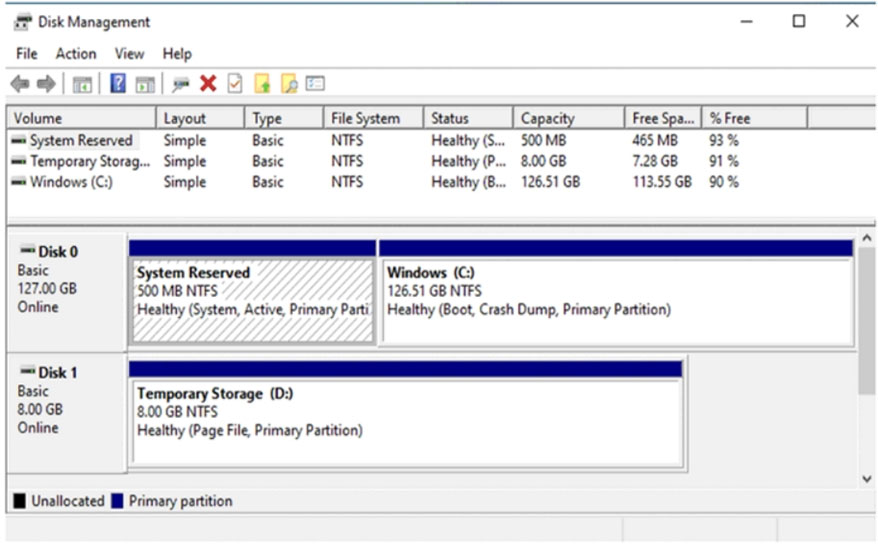
Task: Click the red X Delete icon
Action: point(208,85)
